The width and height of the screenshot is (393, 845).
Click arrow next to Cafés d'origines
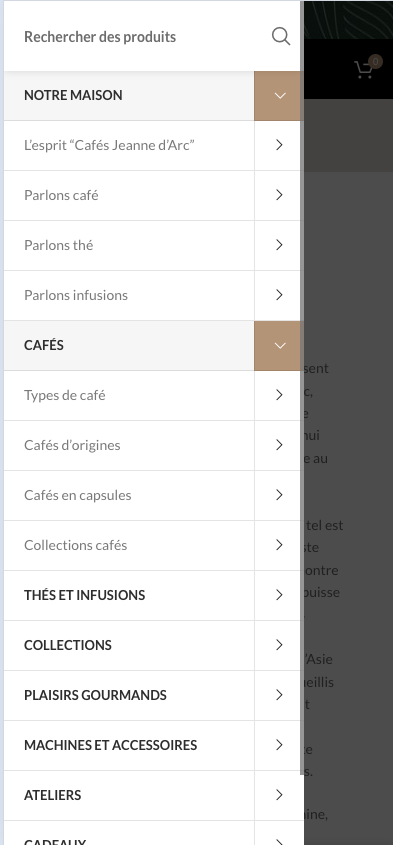279,445
